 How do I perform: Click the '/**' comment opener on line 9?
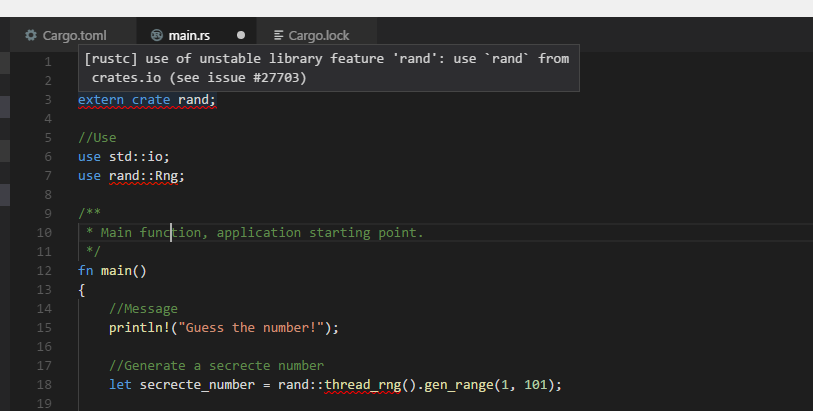coord(89,213)
